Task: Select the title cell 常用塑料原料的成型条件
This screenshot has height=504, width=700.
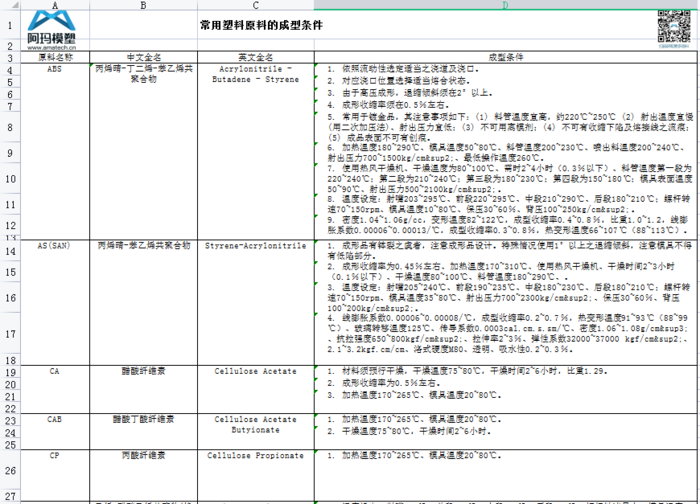Action: point(261,25)
